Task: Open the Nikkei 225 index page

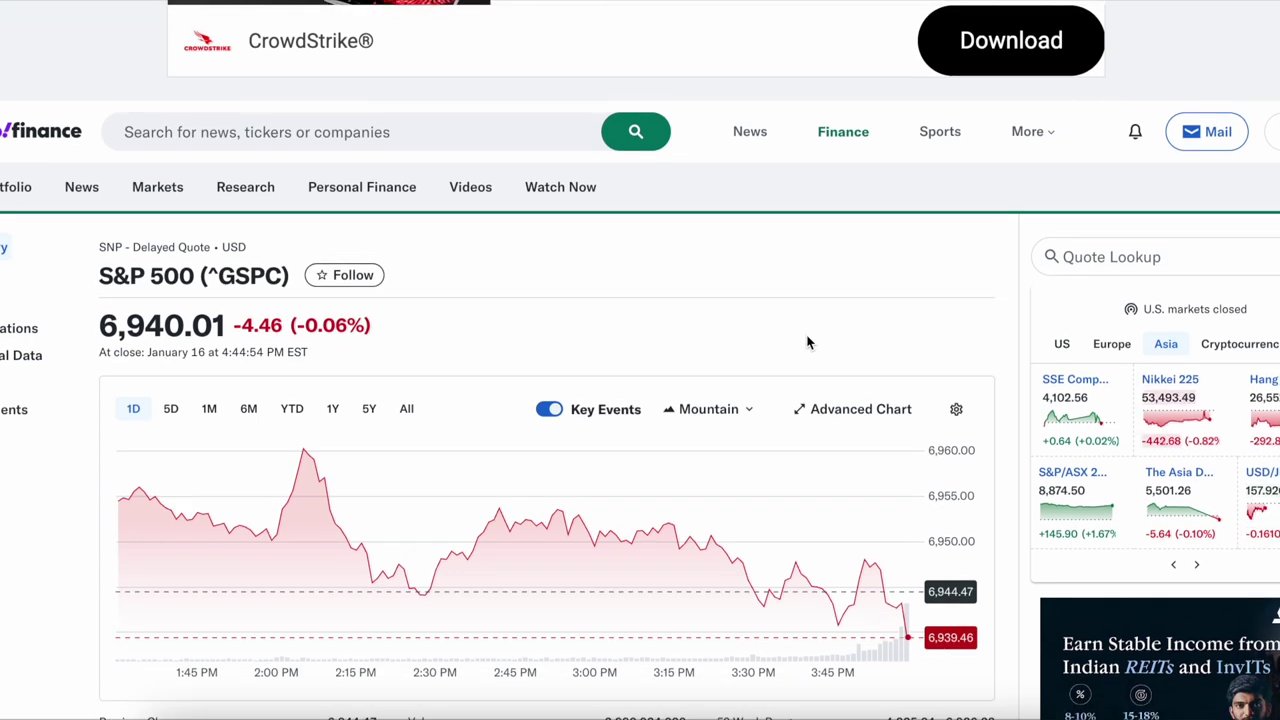Action: [x=1170, y=379]
